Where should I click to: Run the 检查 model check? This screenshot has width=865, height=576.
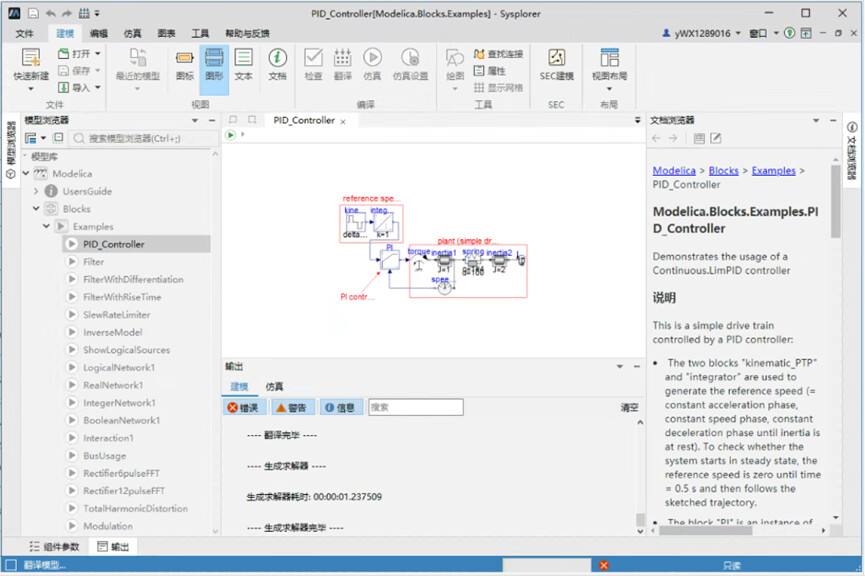pos(313,65)
